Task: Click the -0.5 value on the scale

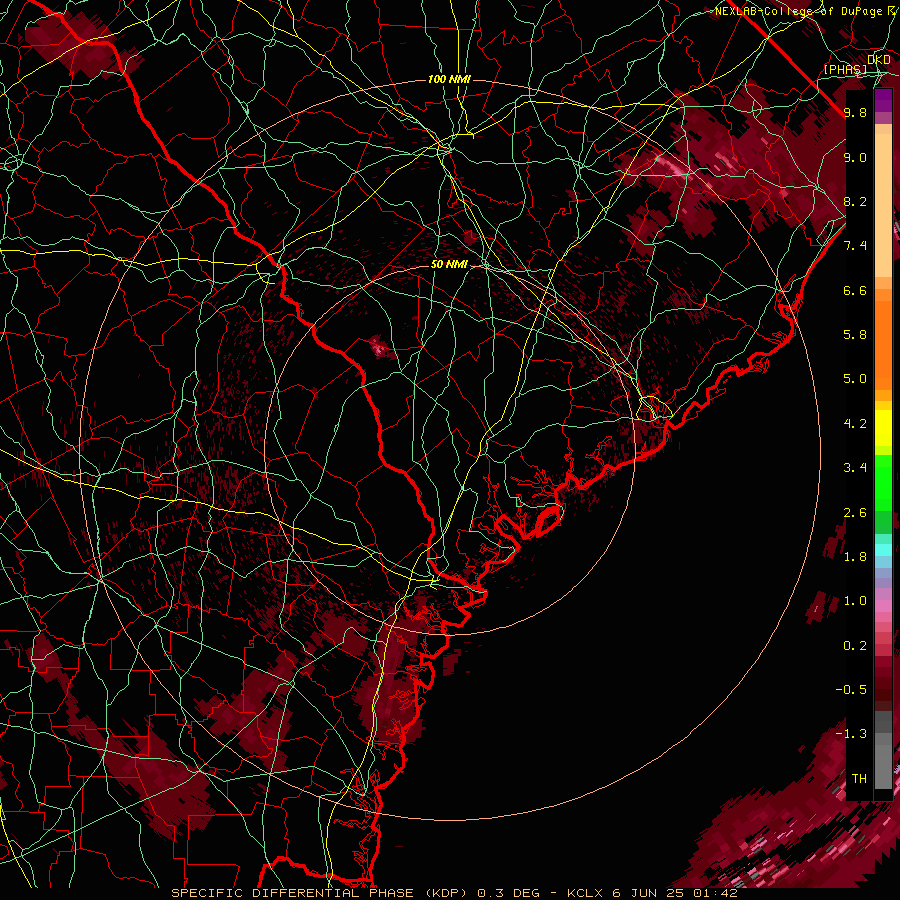Action: click(x=851, y=690)
